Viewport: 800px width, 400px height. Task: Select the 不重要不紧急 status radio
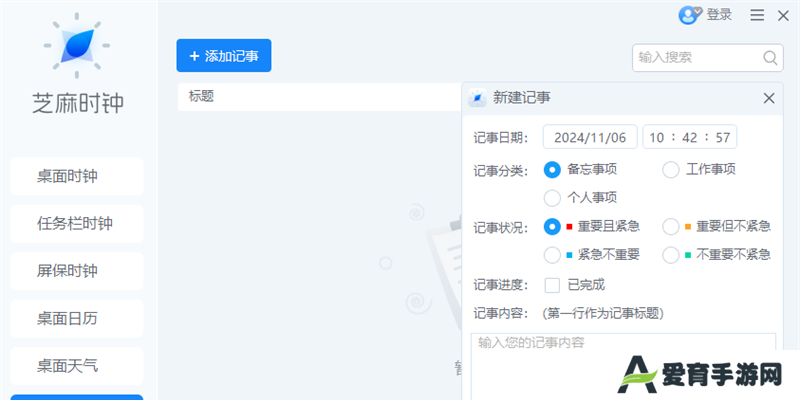click(670, 255)
